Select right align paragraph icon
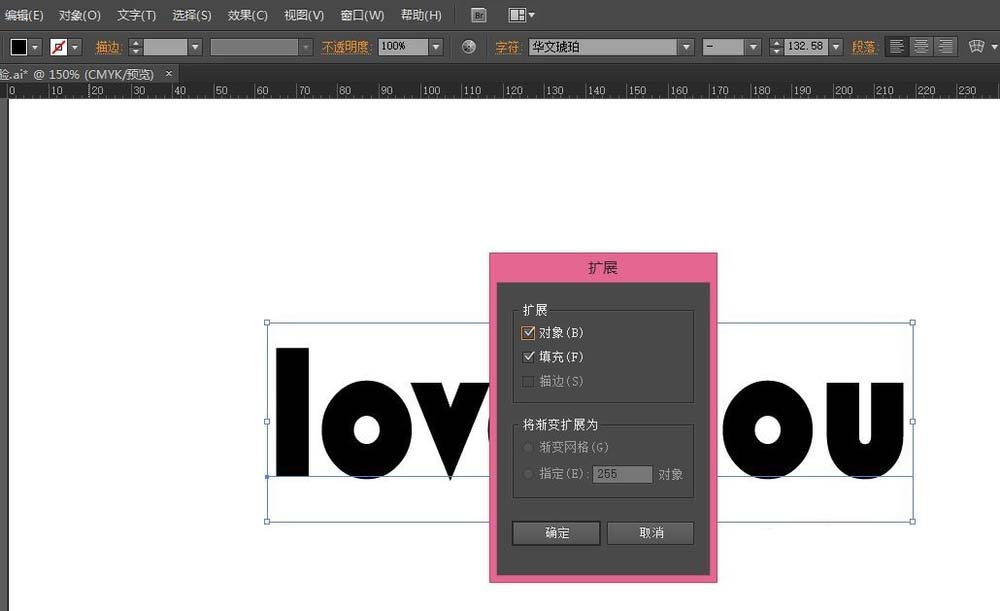 coord(946,46)
